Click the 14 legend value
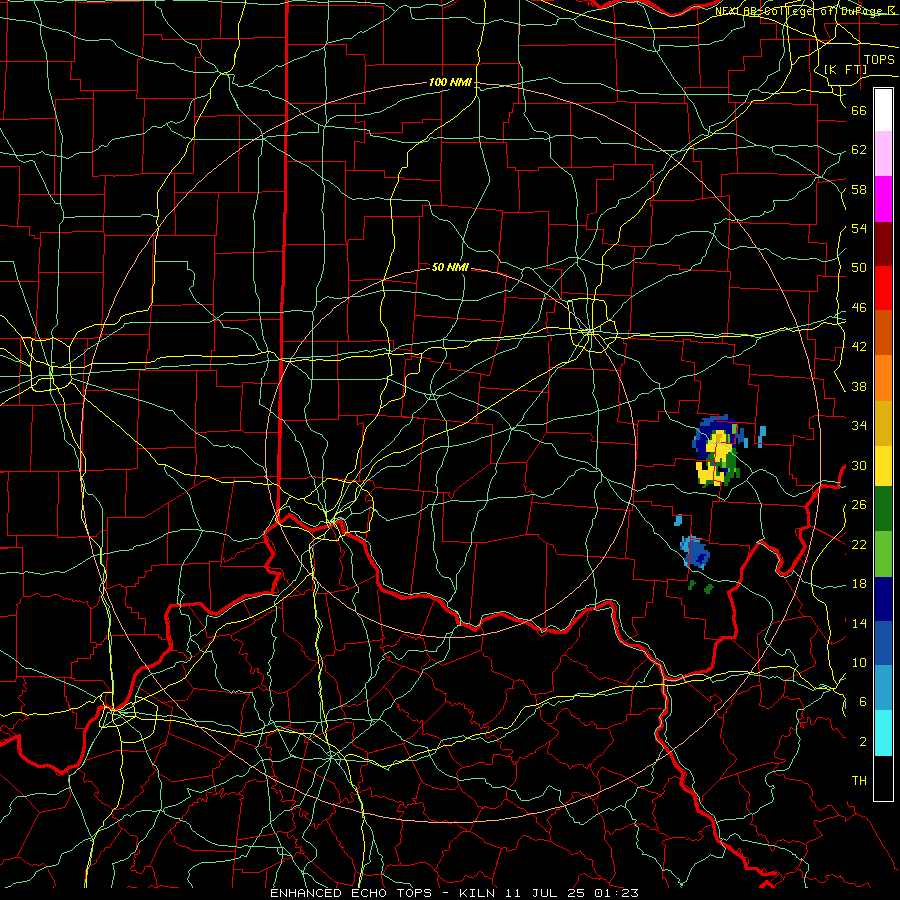900x900 pixels. 859,623
